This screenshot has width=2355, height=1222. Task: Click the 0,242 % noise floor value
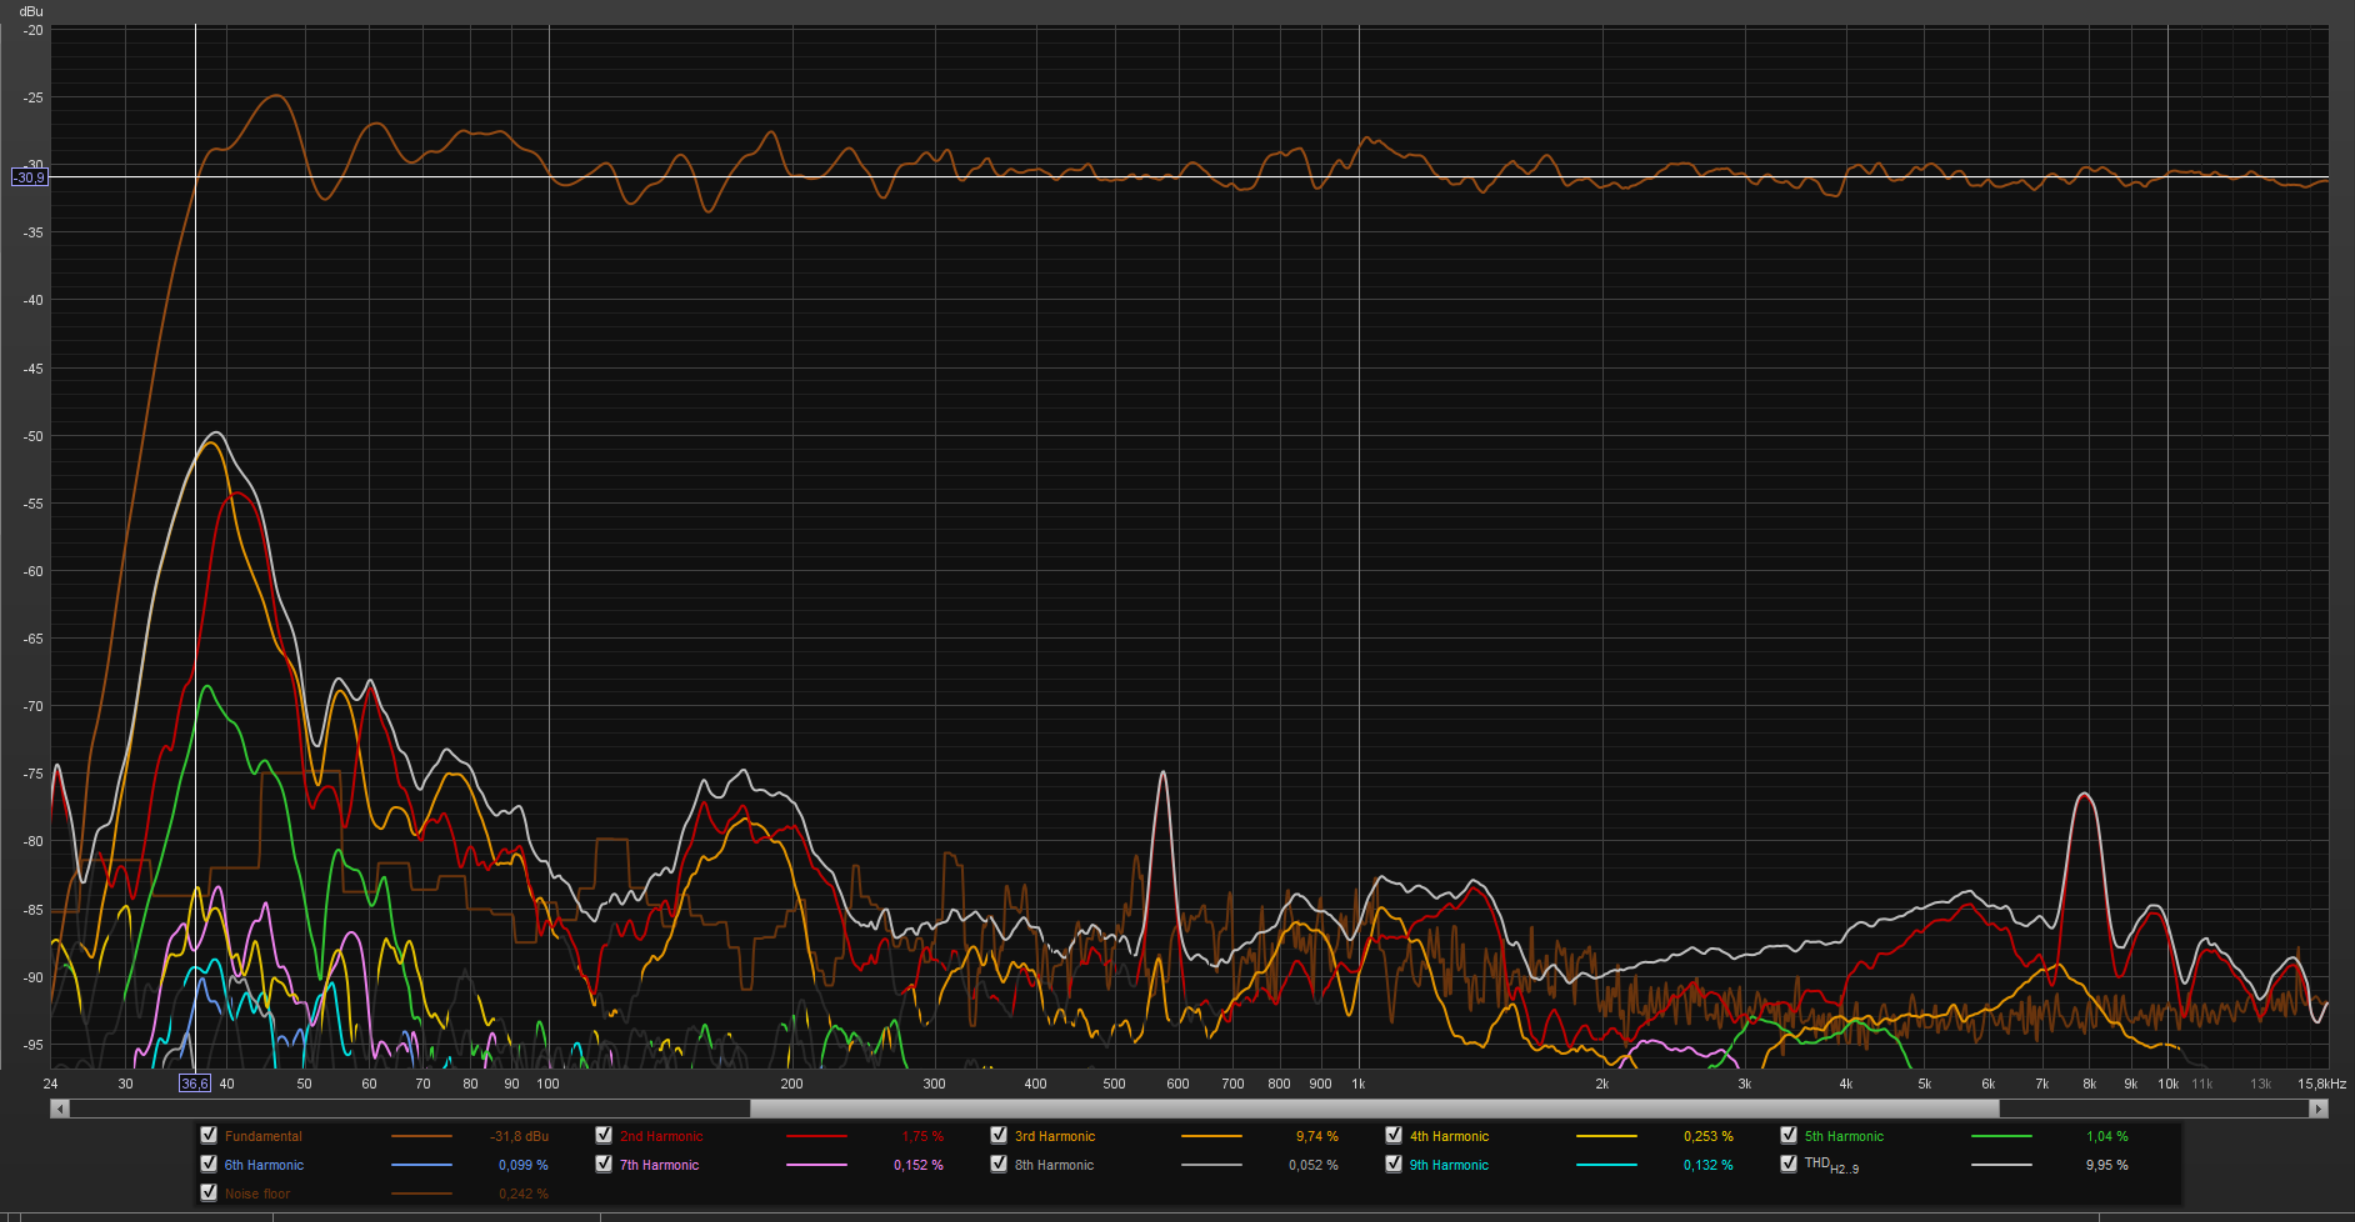(523, 1195)
